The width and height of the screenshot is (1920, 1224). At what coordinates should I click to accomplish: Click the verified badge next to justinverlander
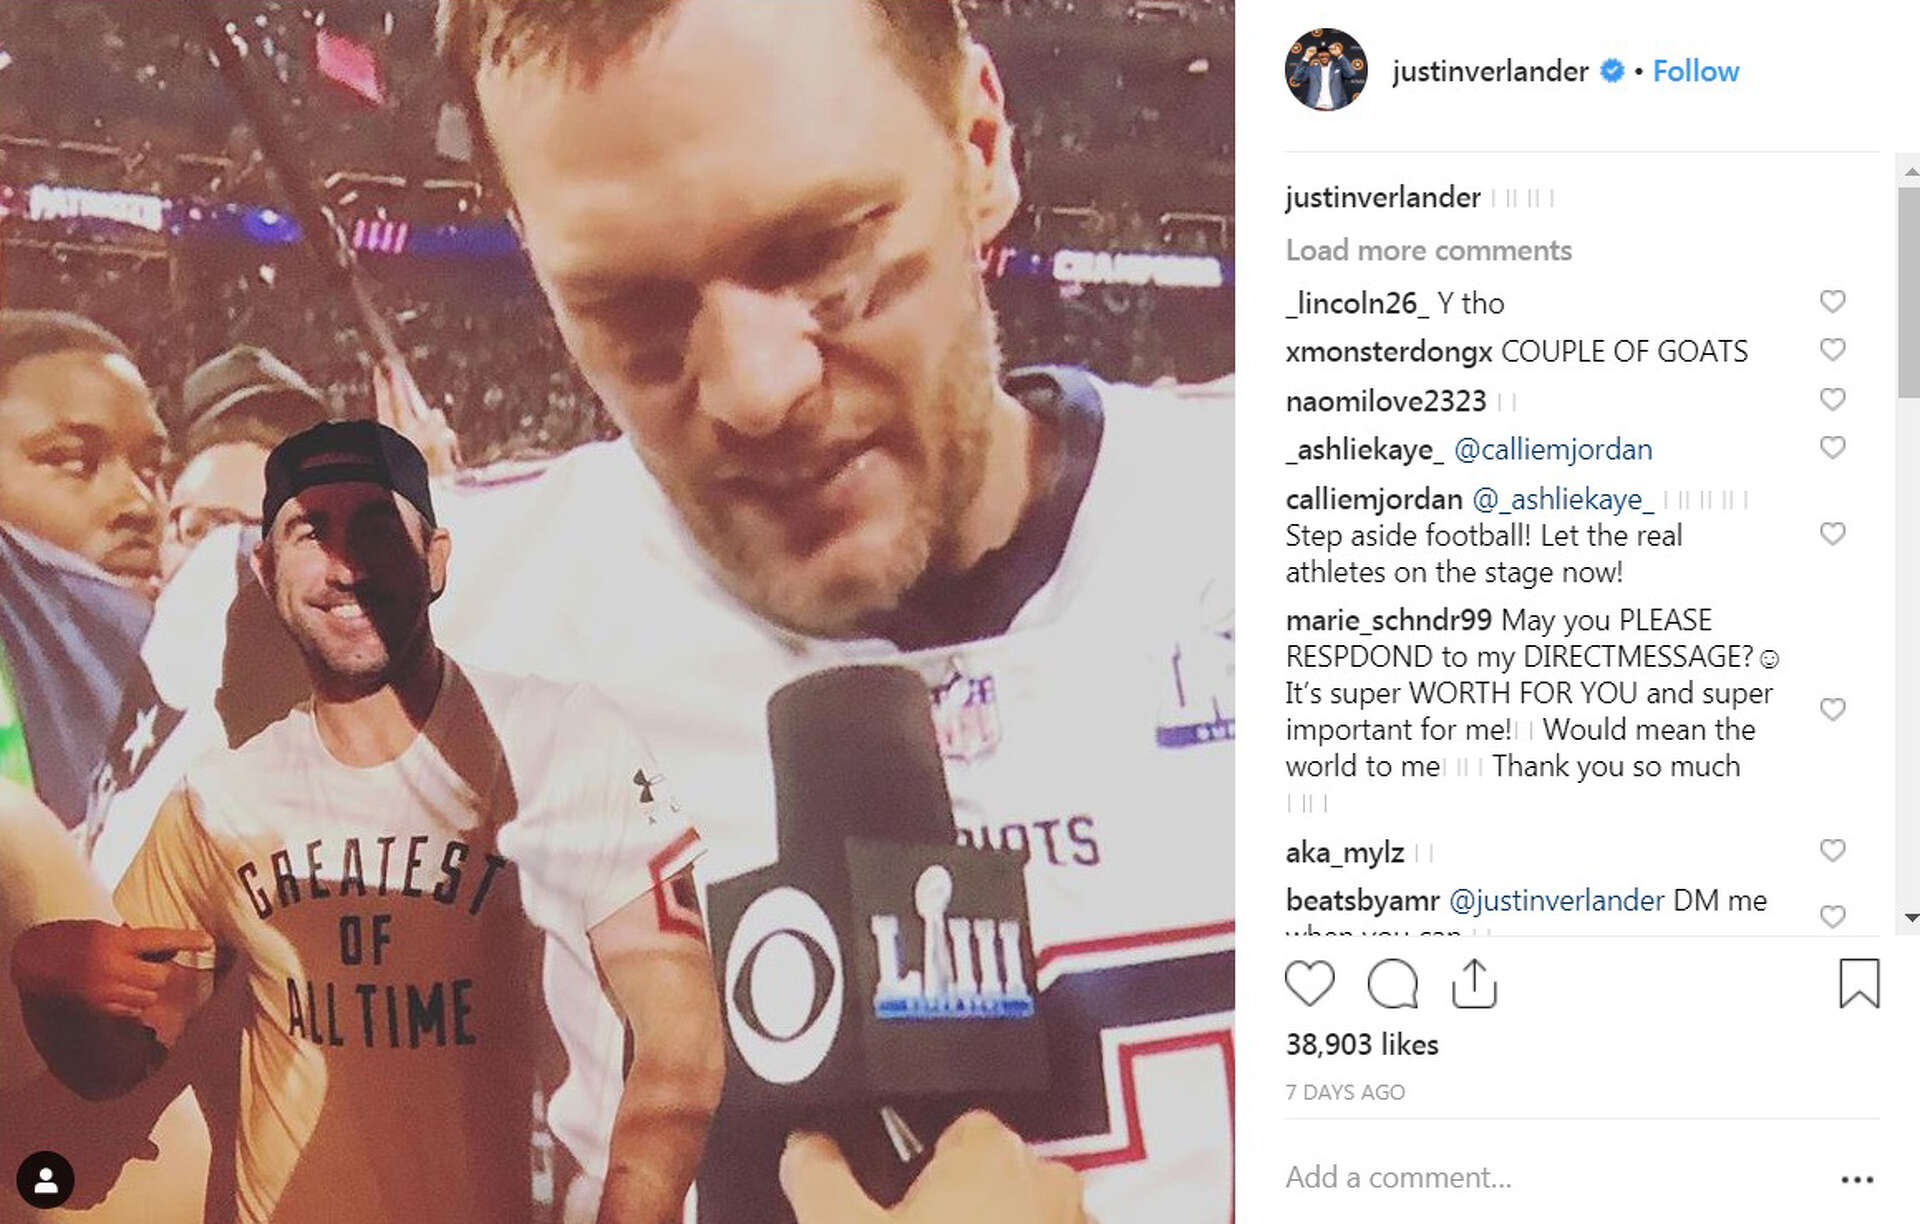point(1611,71)
